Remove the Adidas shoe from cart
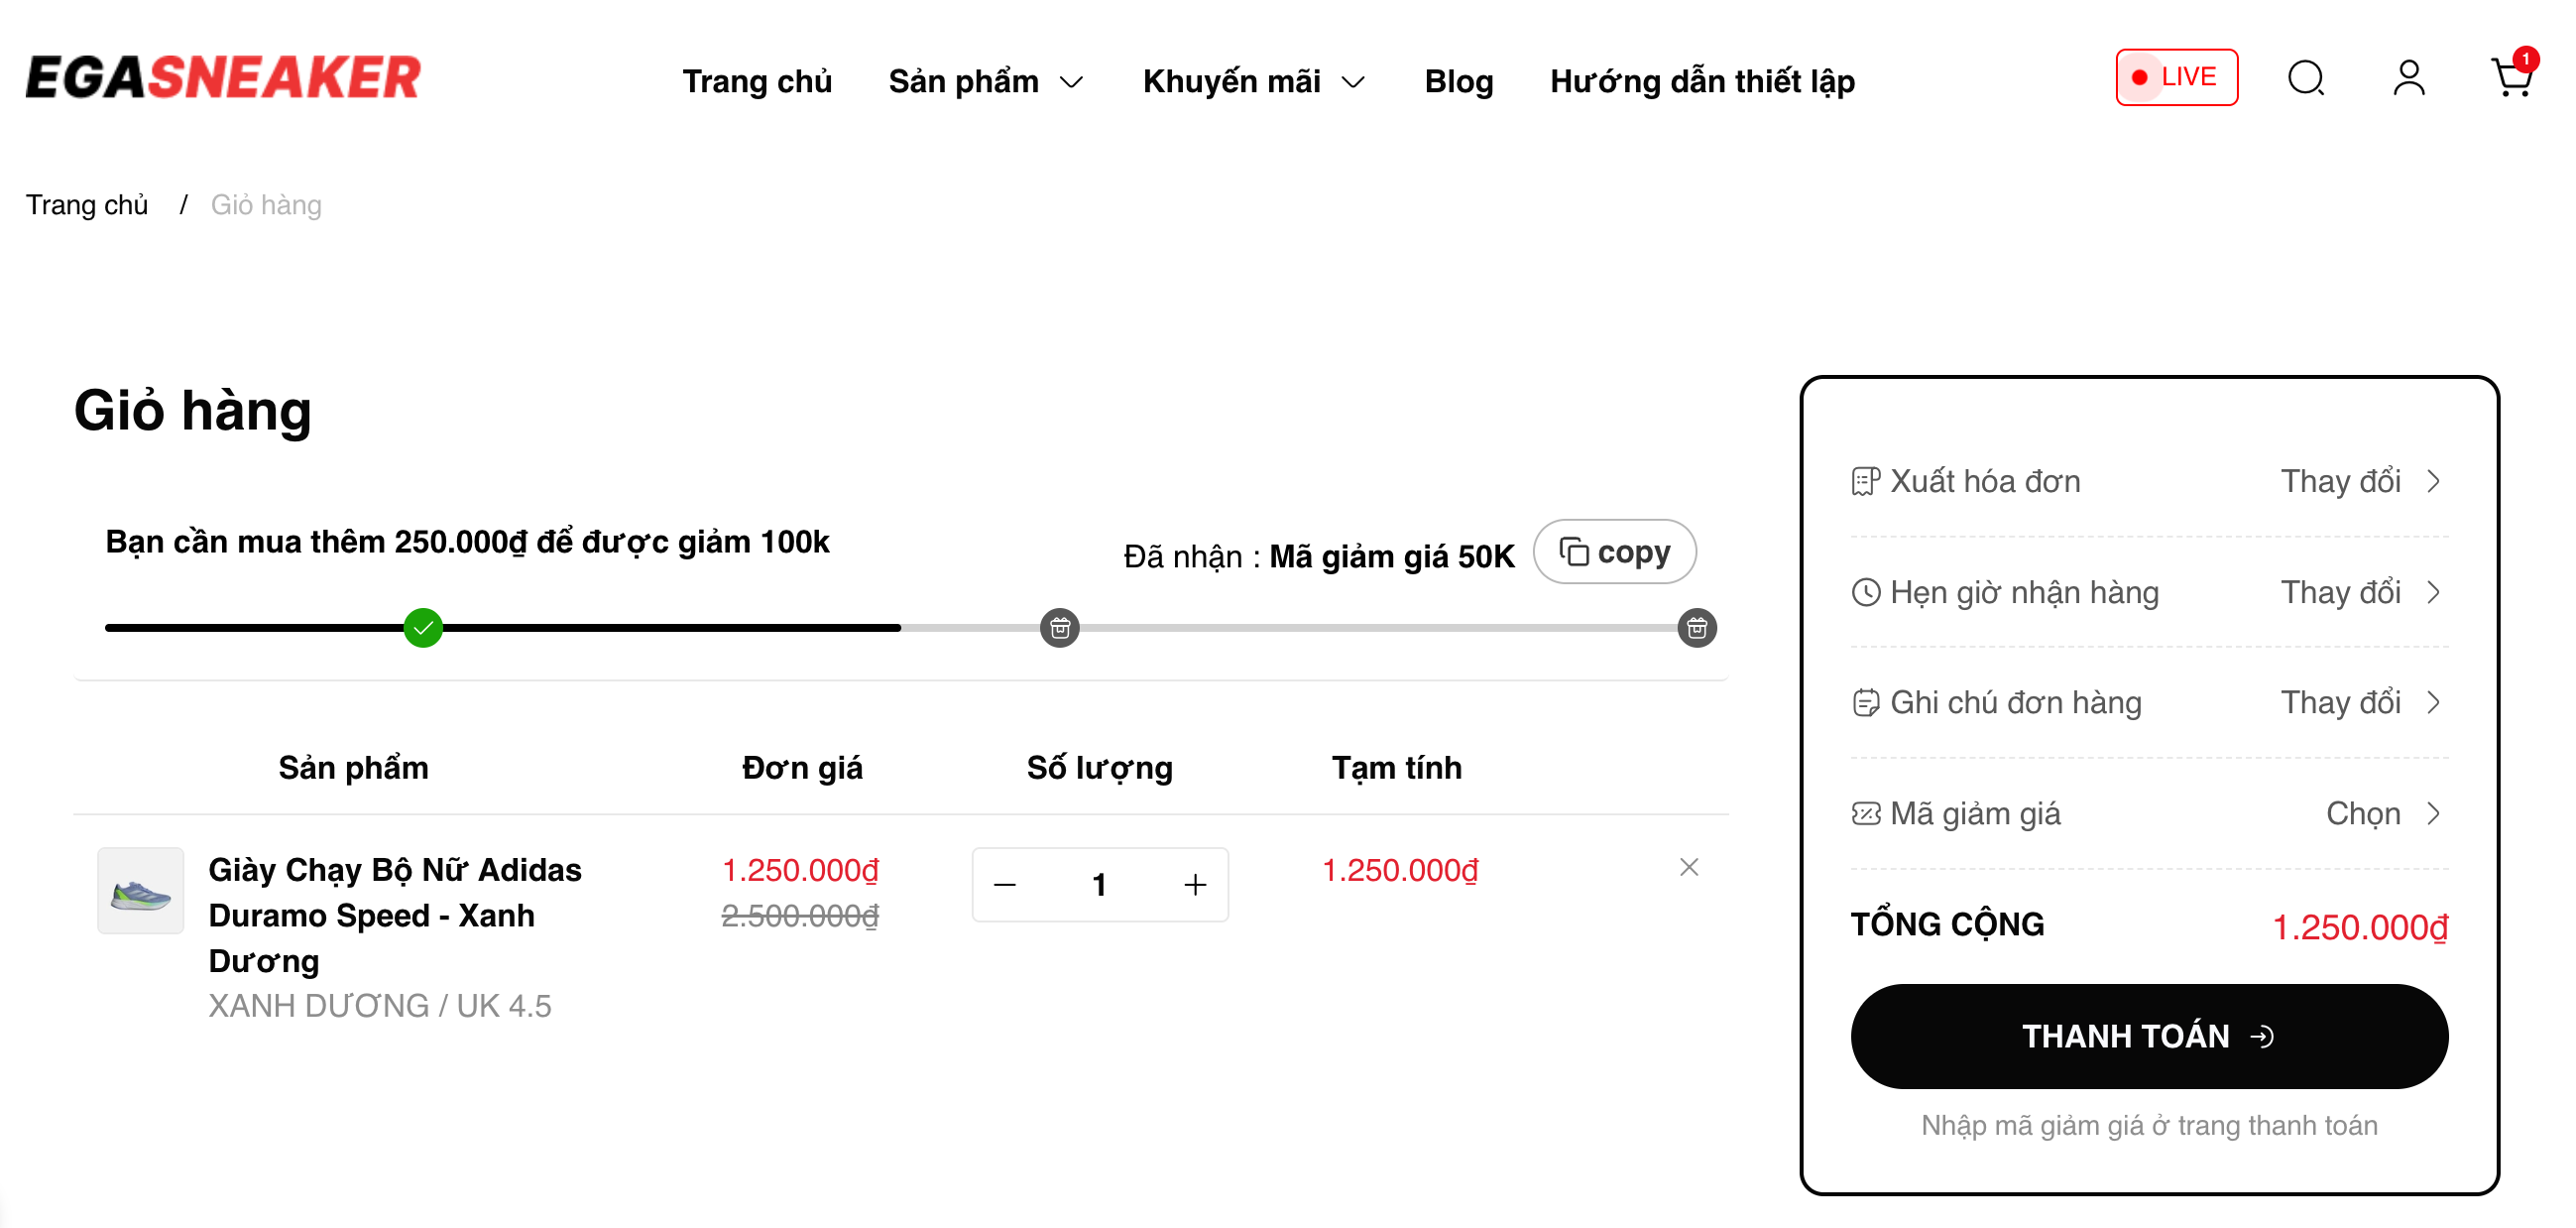Screen dimensions: 2576x1228 click(1688, 867)
